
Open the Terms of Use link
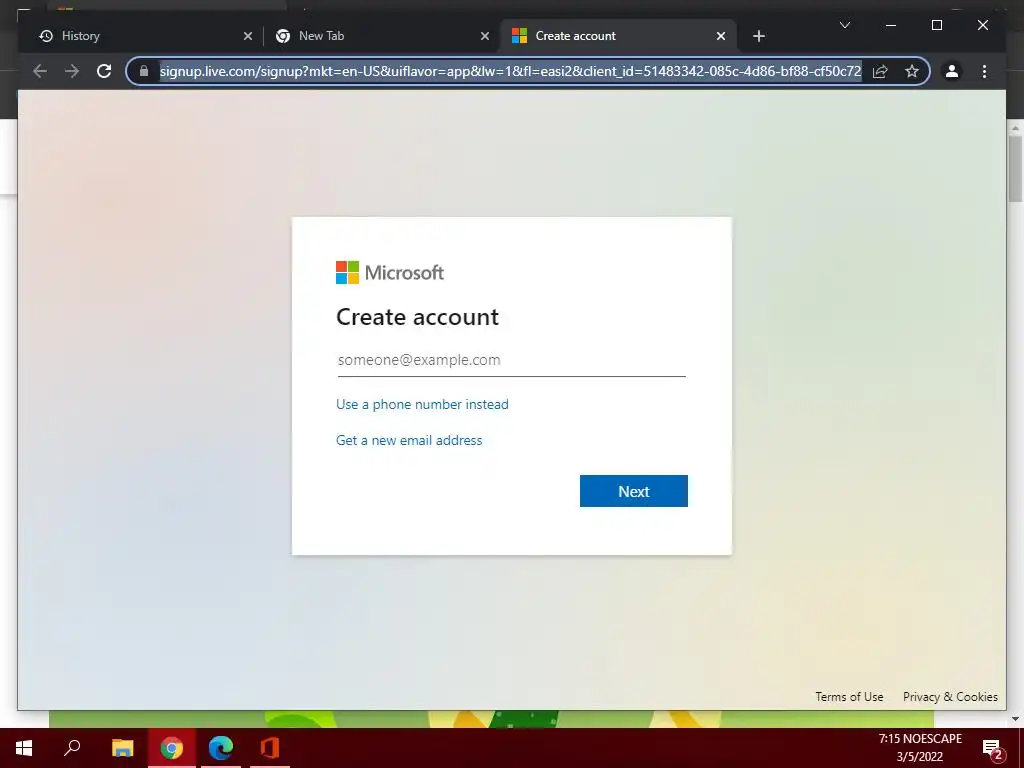849,697
